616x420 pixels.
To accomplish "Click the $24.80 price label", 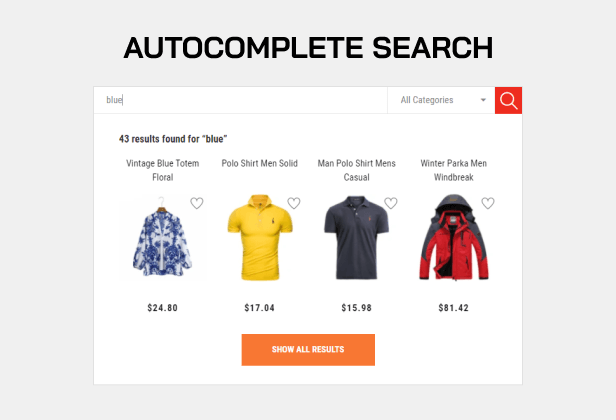I will tap(163, 308).
